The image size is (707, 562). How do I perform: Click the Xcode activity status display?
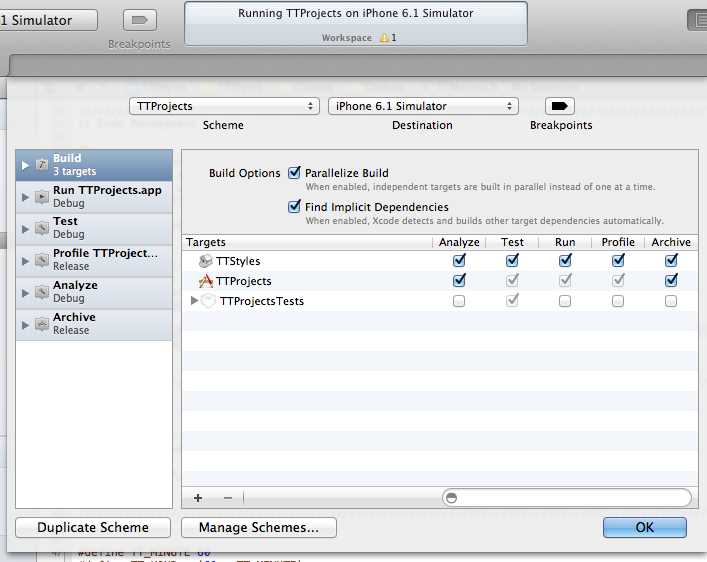tap(356, 23)
